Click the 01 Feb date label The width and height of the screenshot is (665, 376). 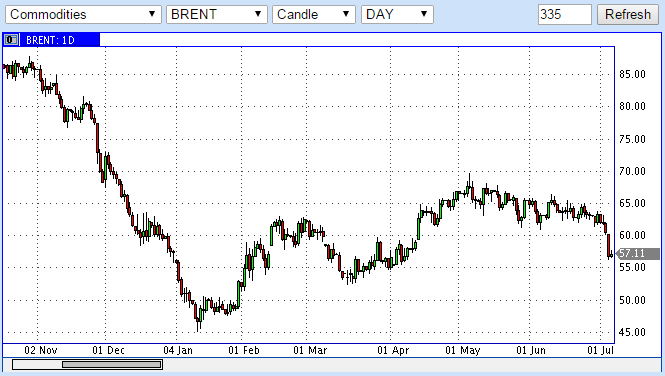[244, 351]
